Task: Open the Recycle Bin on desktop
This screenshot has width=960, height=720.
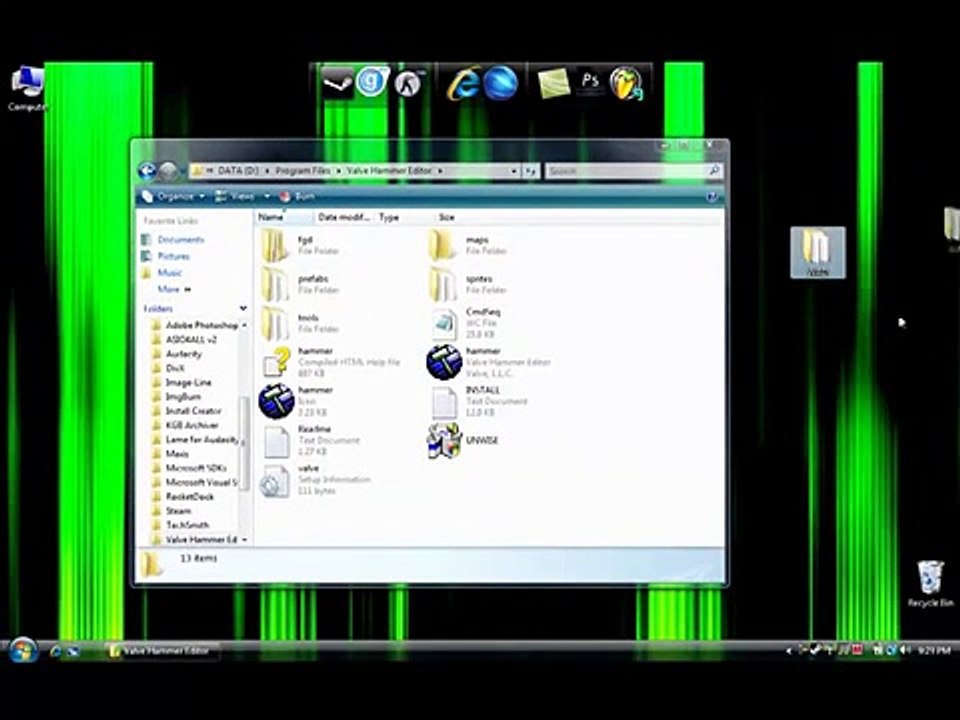Action: tap(931, 583)
